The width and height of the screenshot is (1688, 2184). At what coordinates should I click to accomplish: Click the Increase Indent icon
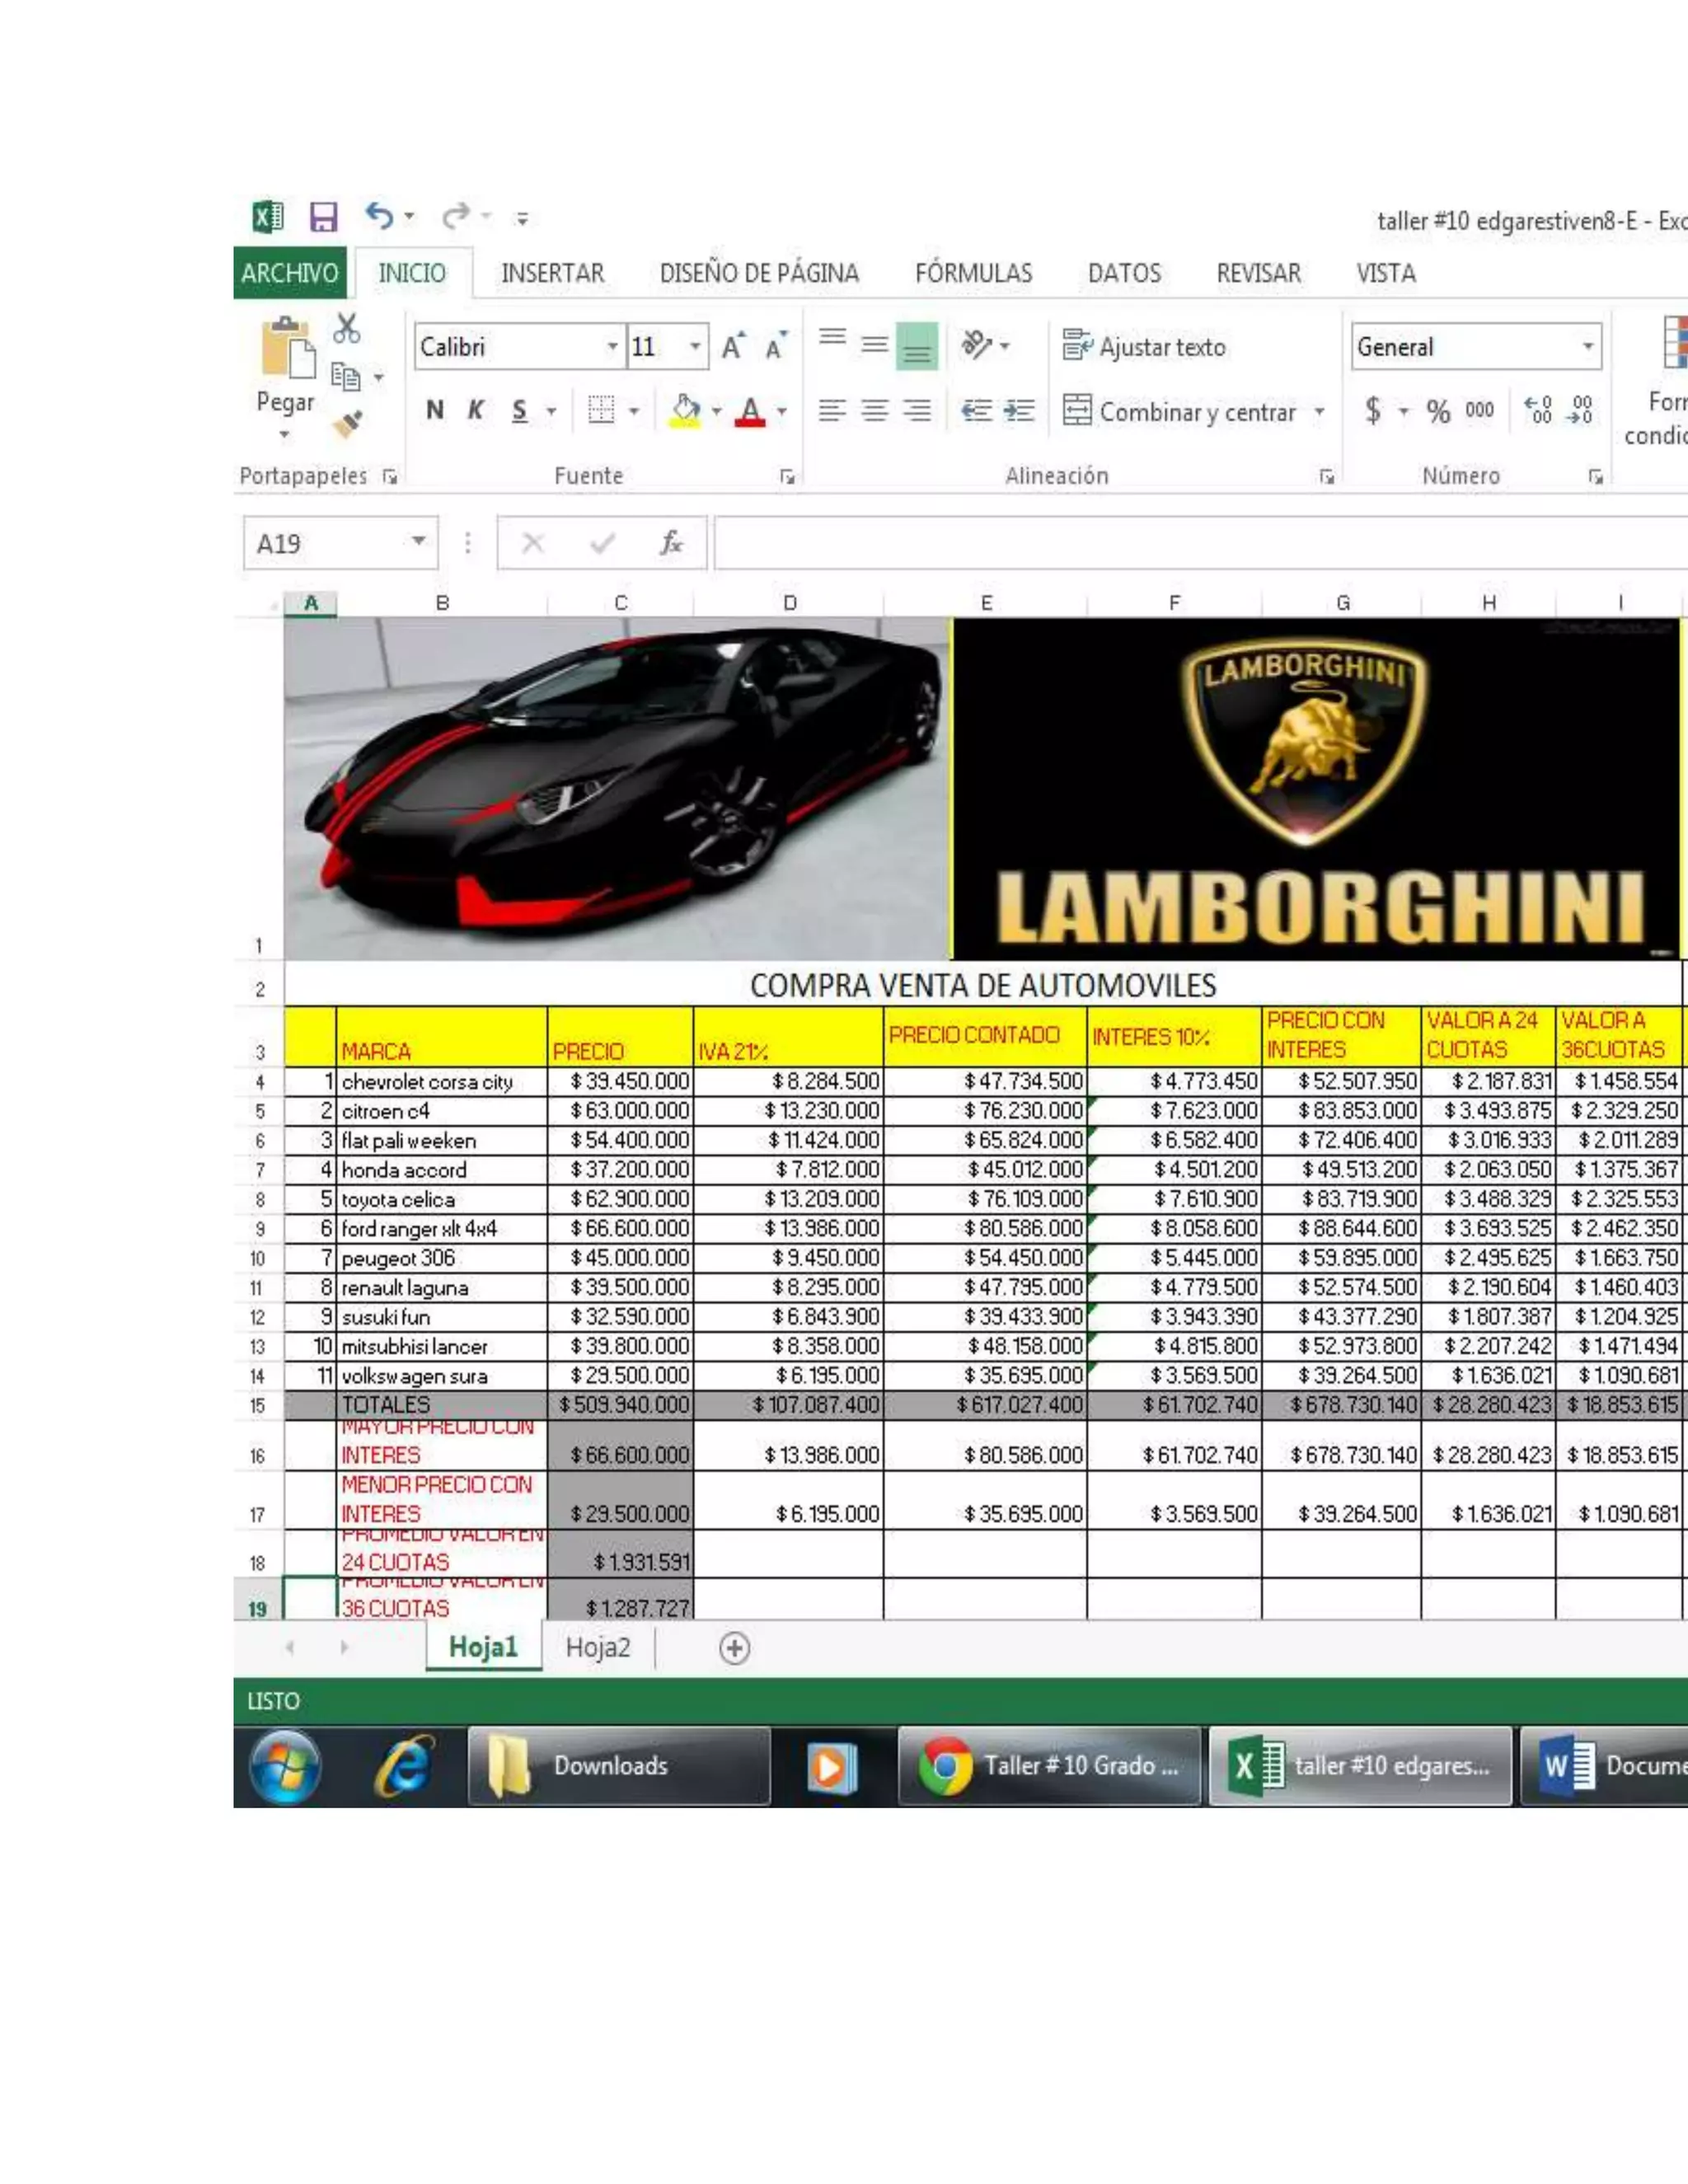pyautogui.click(x=1019, y=411)
